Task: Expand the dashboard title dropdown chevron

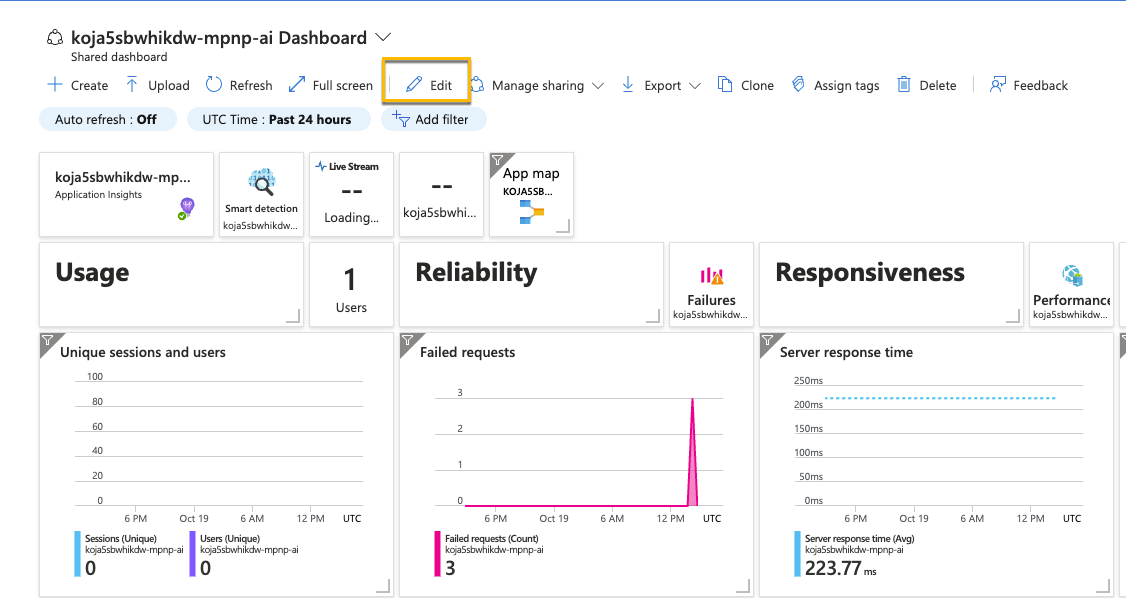Action: [x=383, y=37]
